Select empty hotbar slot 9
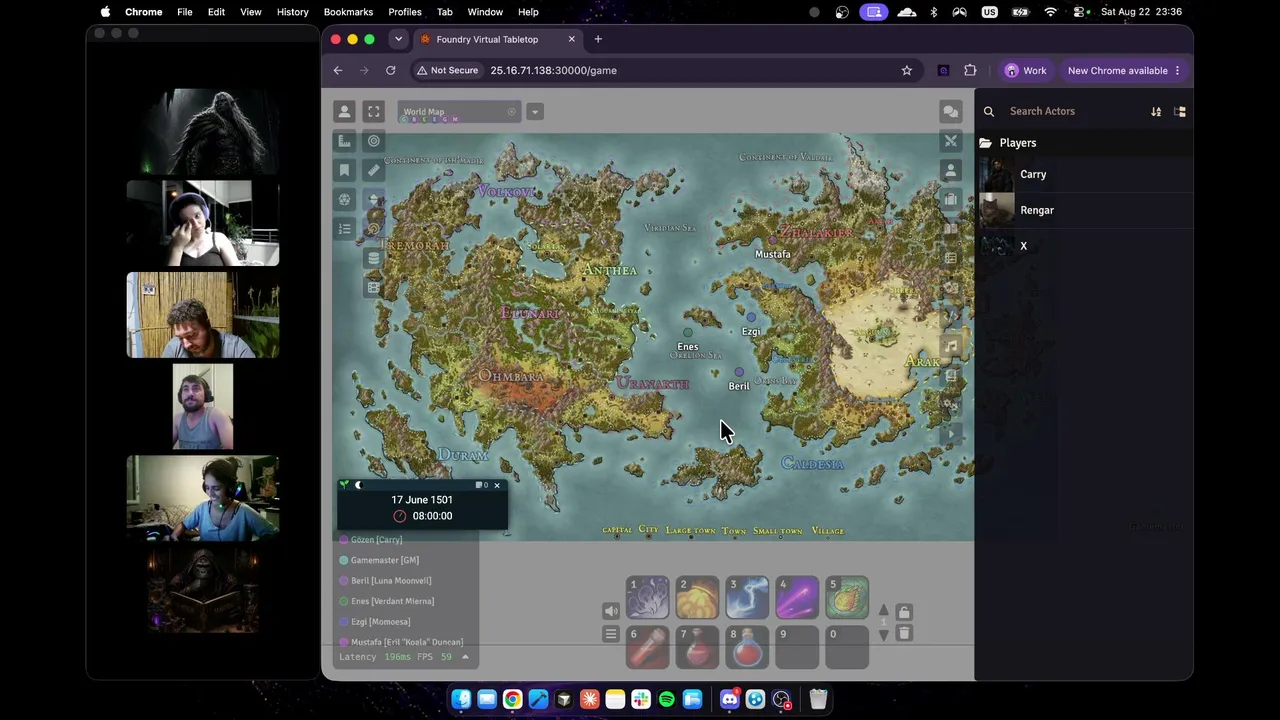The height and width of the screenshot is (720, 1280). coord(798,647)
